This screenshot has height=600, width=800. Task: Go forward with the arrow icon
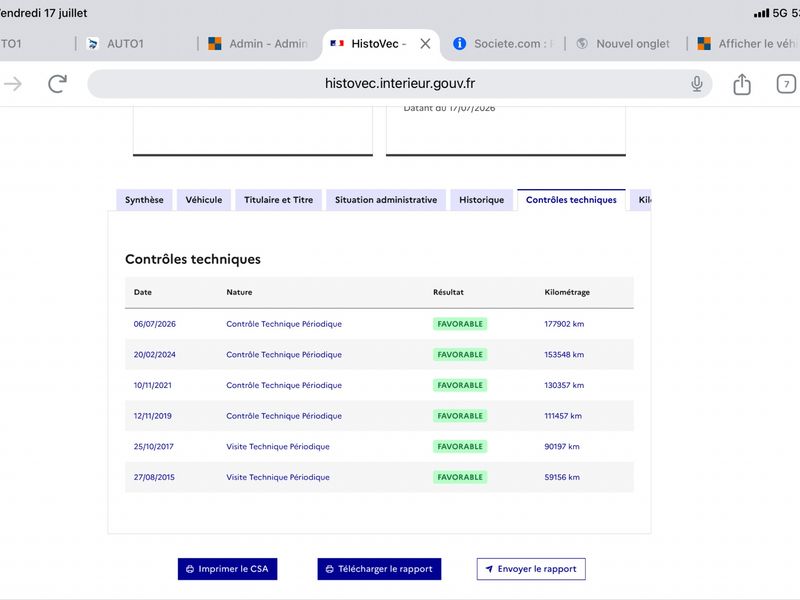(13, 84)
